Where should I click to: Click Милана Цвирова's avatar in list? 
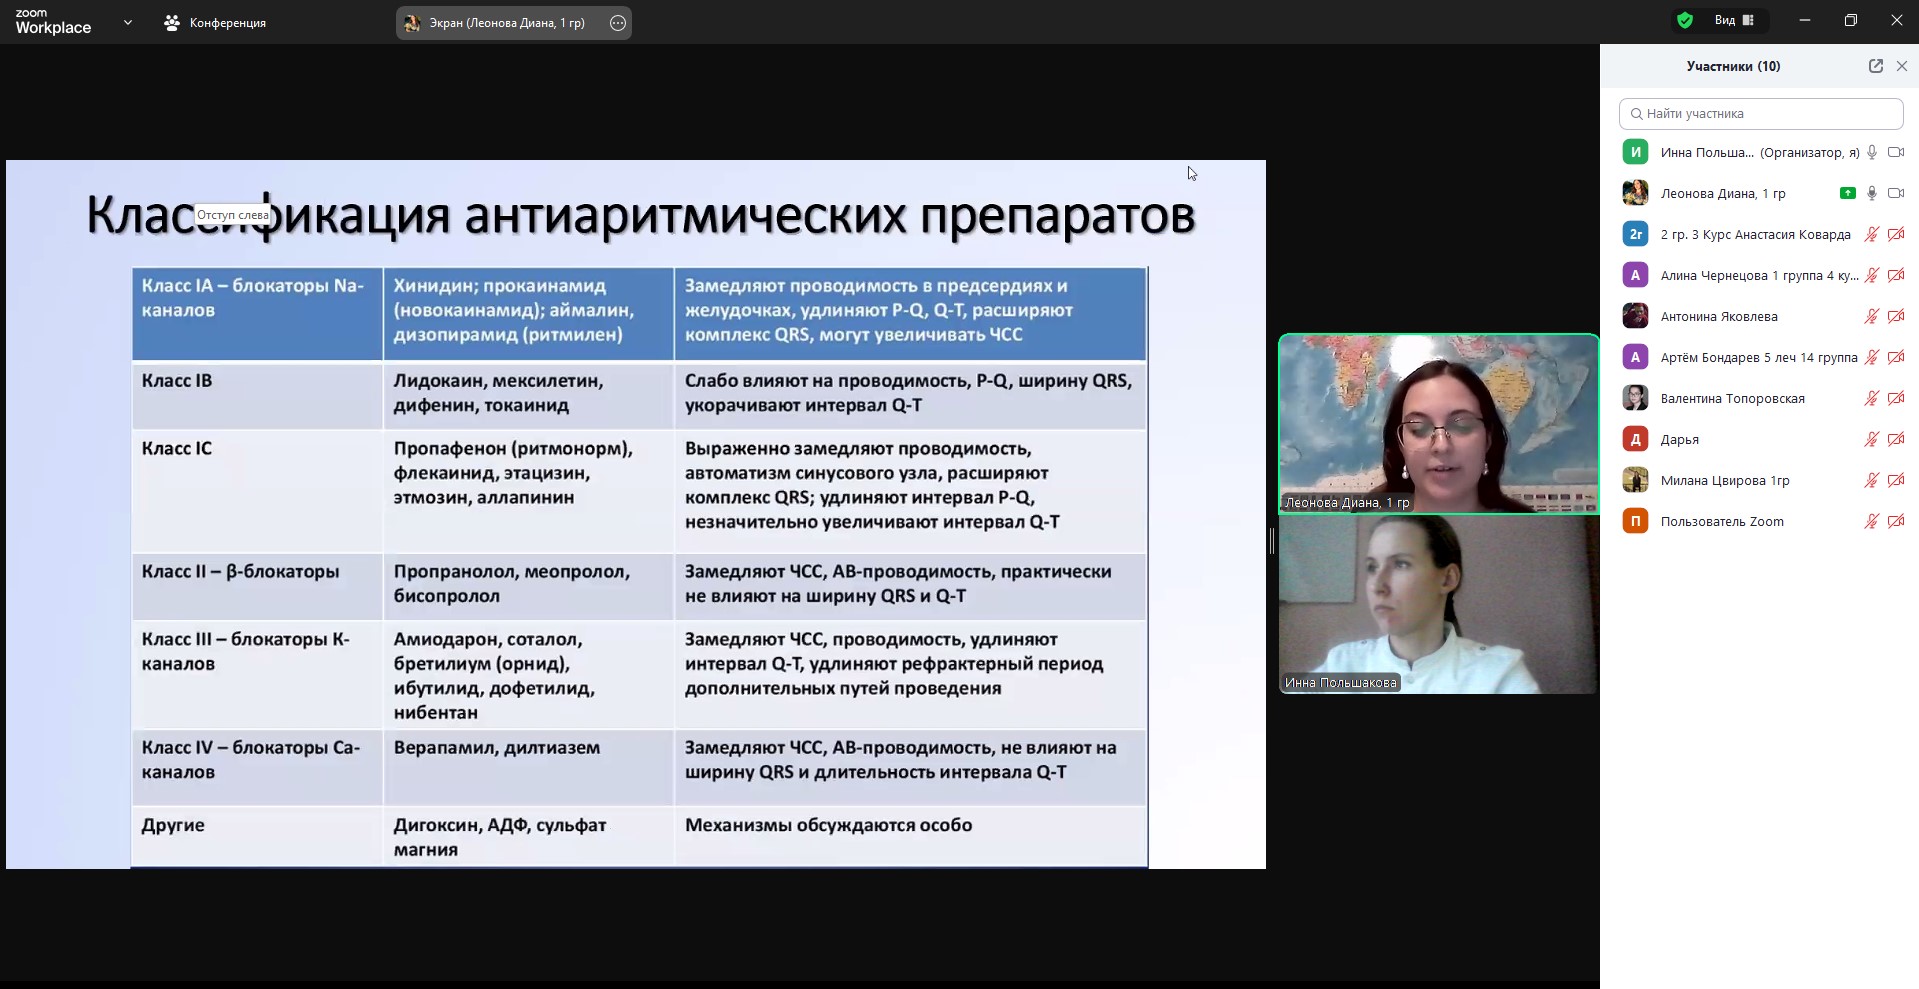[x=1635, y=480]
